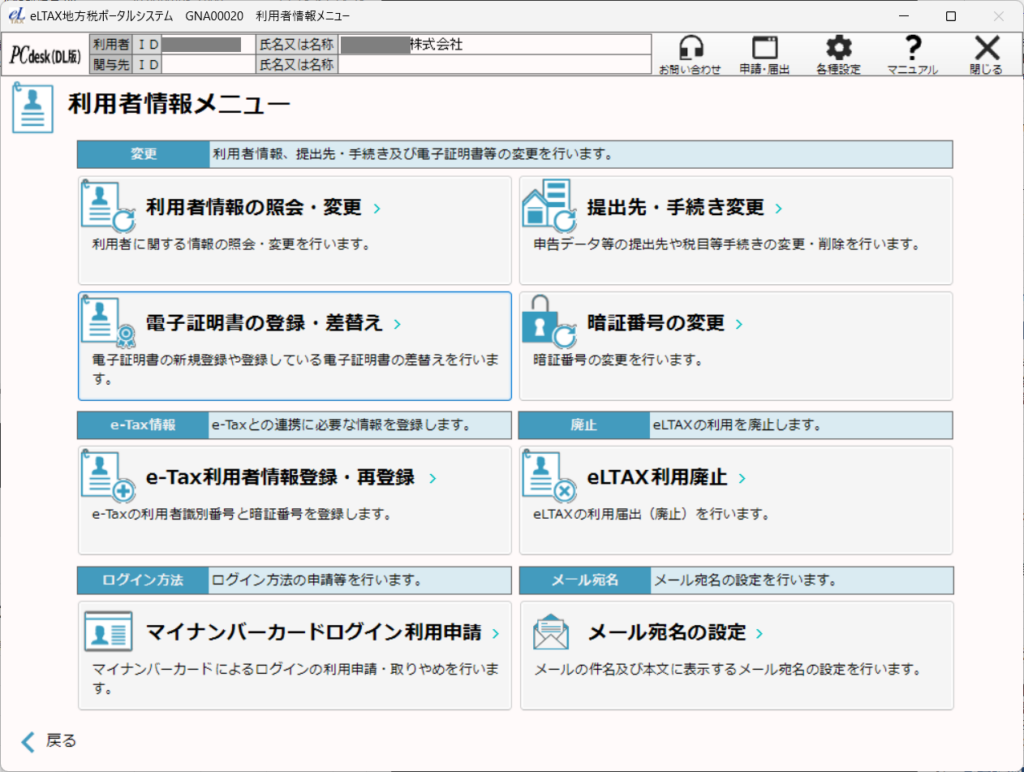Click 暗証番号の変更 padlock icon
This screenshot has height=772, width=1024.
(549, 322)
